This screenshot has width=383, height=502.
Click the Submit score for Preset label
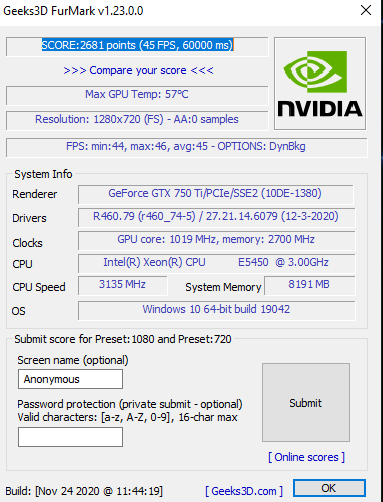coord(123,339)
